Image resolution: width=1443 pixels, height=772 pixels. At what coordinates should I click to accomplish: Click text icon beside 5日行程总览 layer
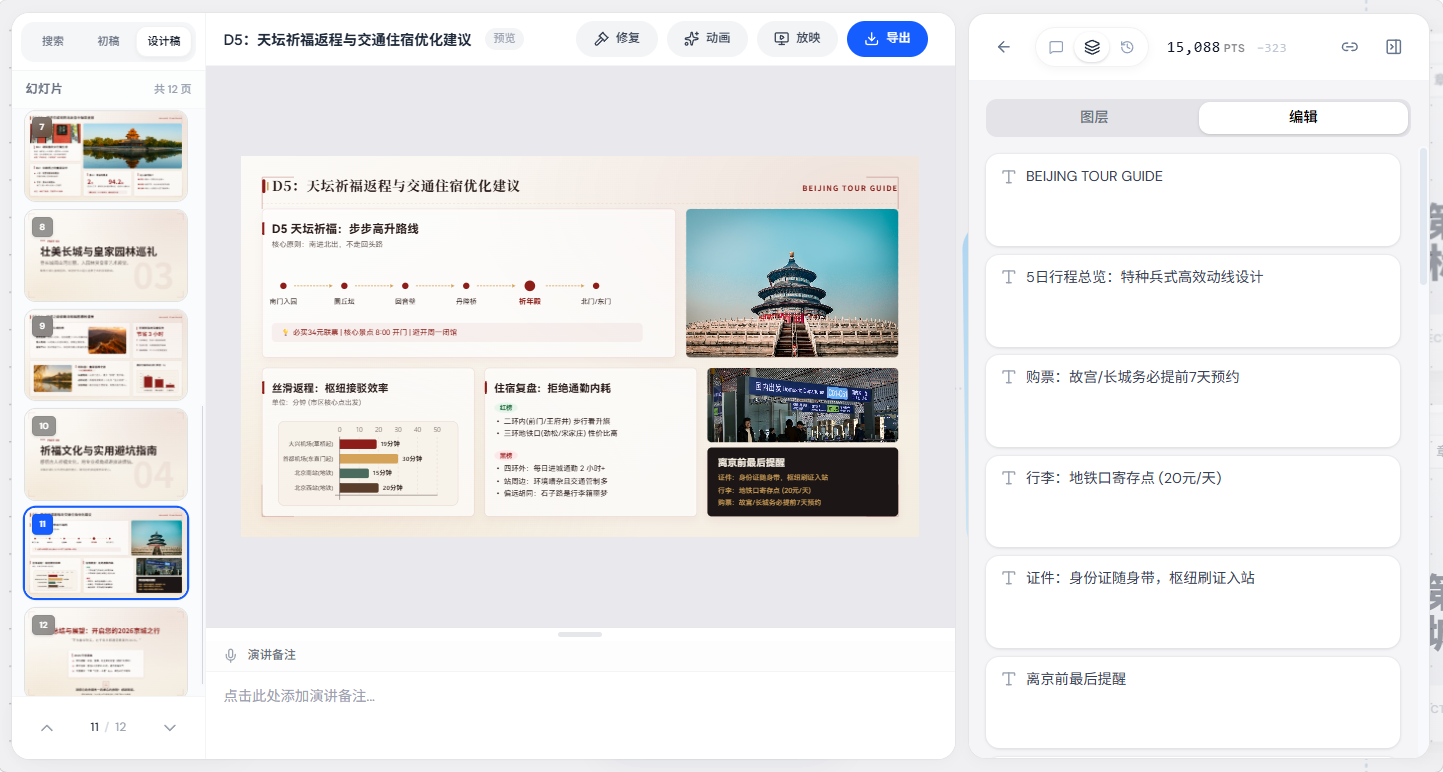click(x=1009, y=277)
